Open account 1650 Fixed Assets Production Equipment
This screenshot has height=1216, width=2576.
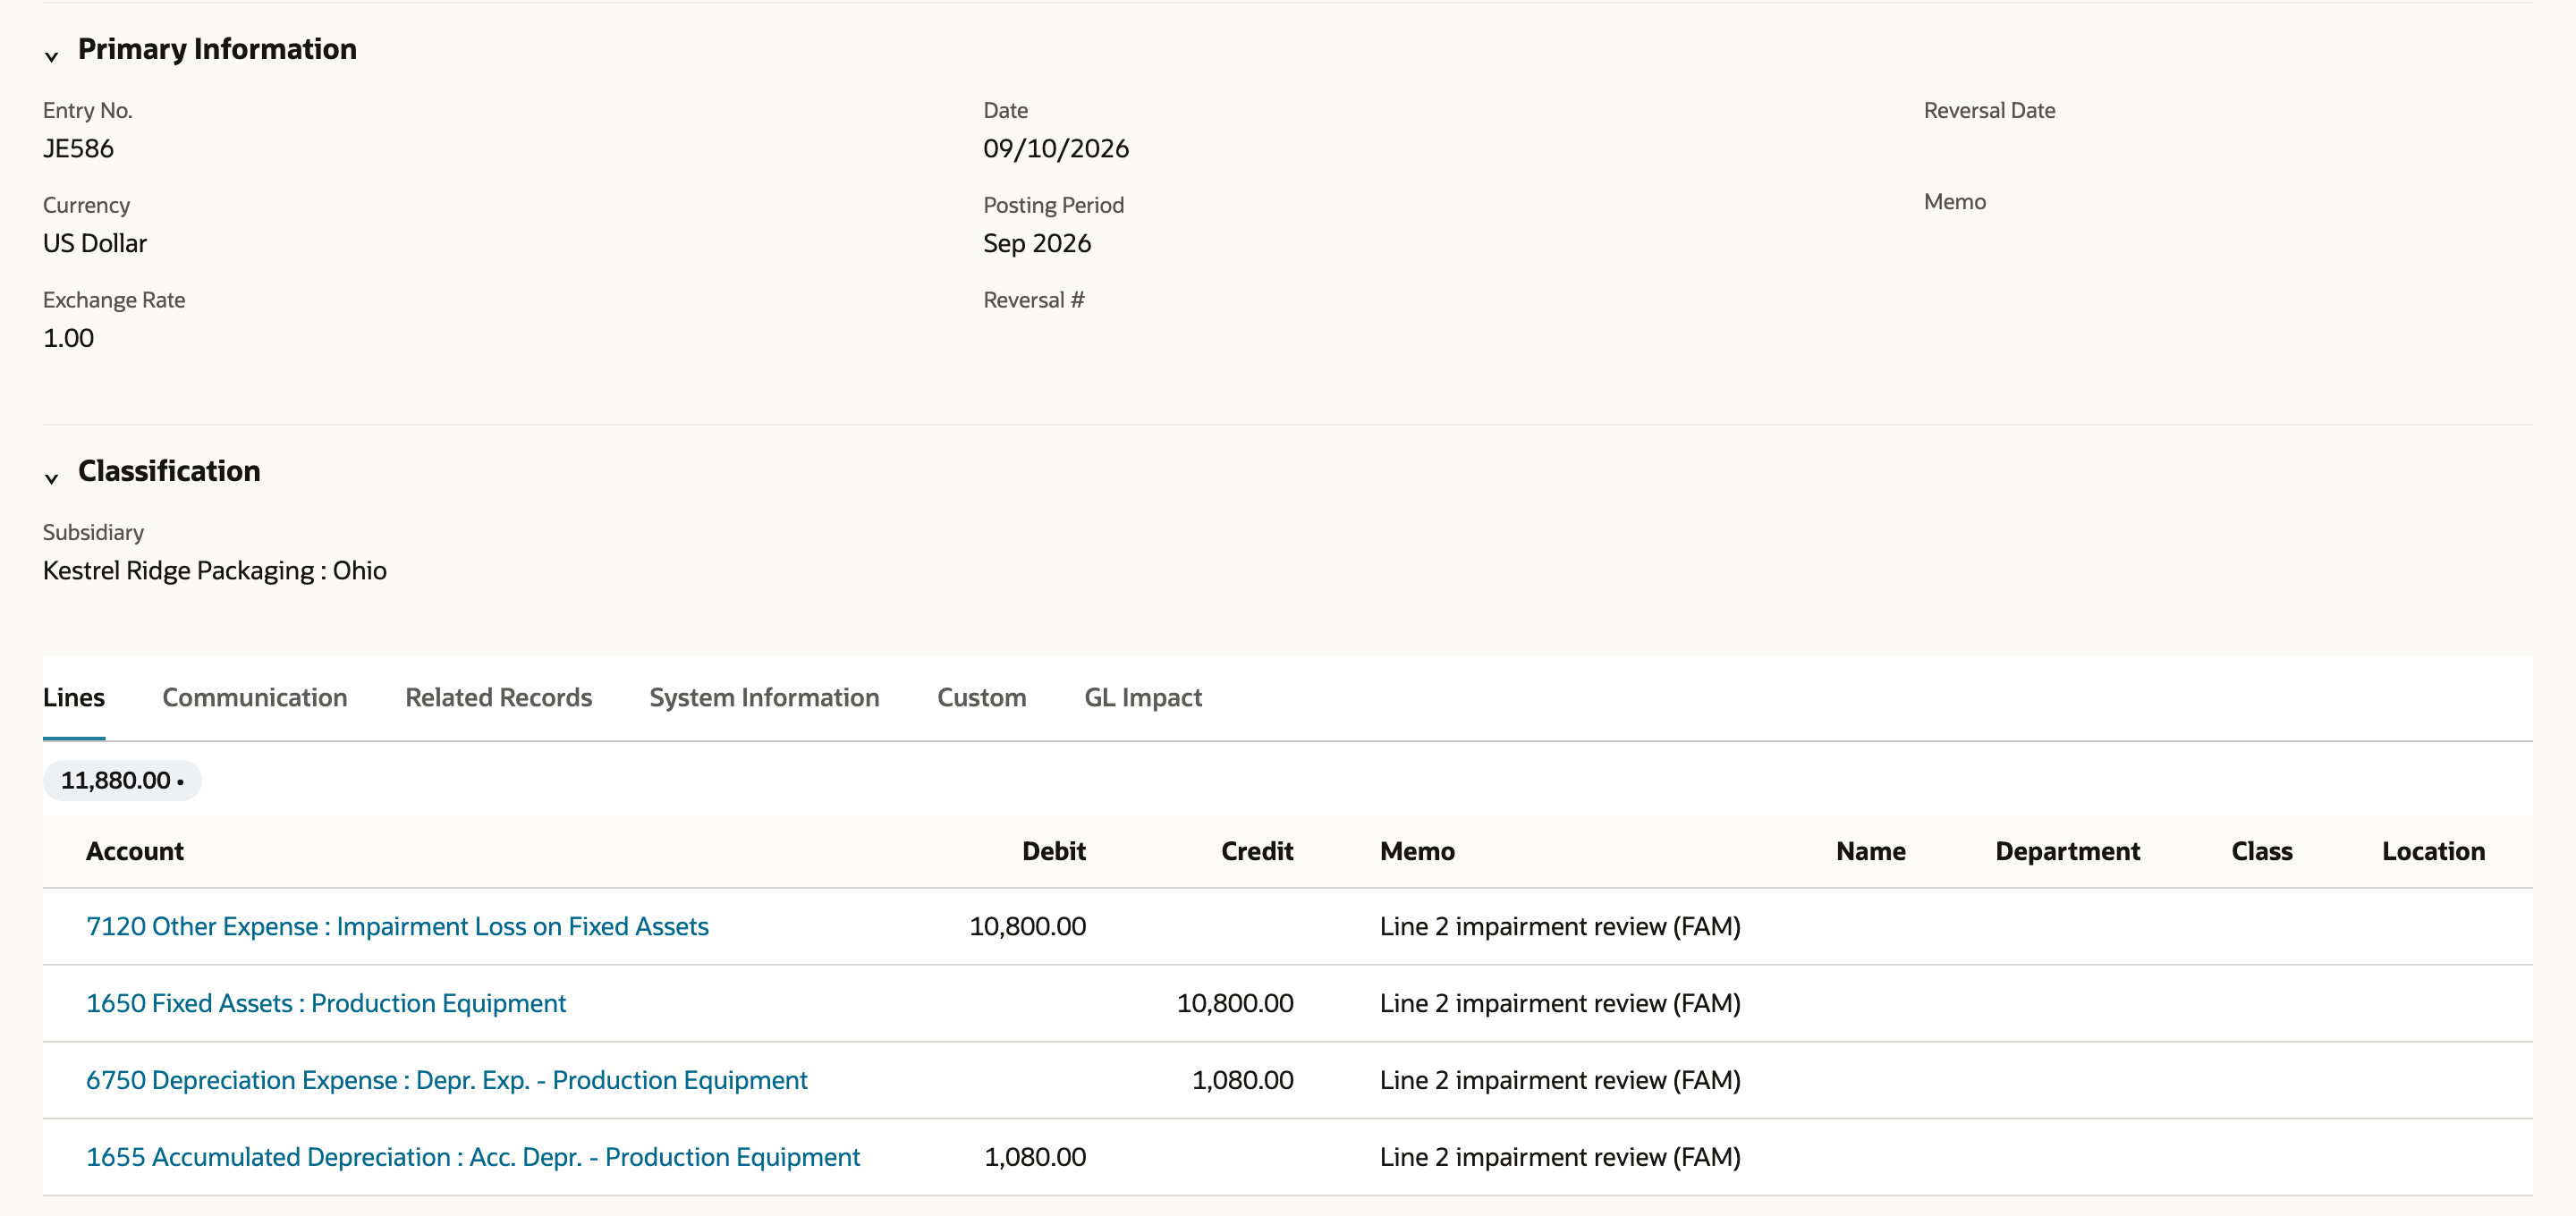coord(326,1003)
